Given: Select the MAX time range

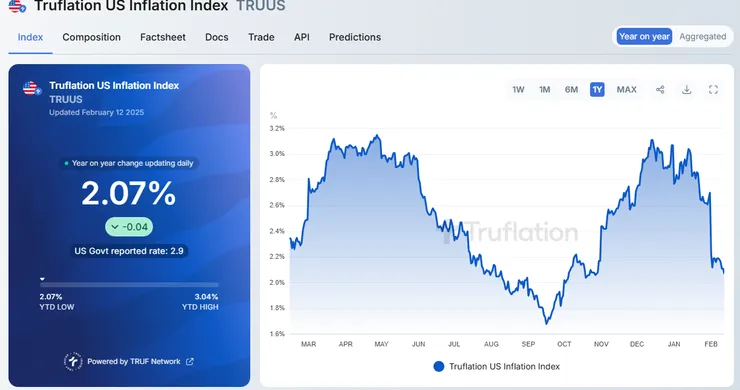Looking at the screenshot, I should coord(626,90).
